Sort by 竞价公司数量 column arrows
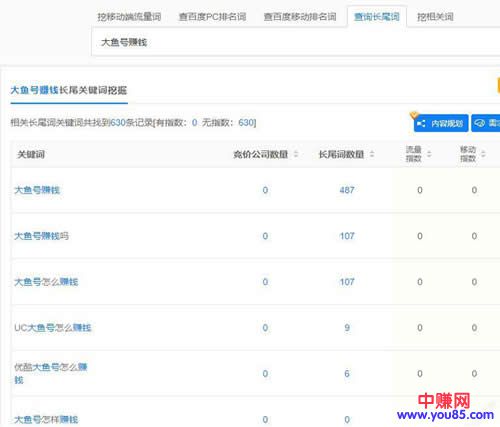The width and height of the screenshot is (500, 427). point(296,154)
